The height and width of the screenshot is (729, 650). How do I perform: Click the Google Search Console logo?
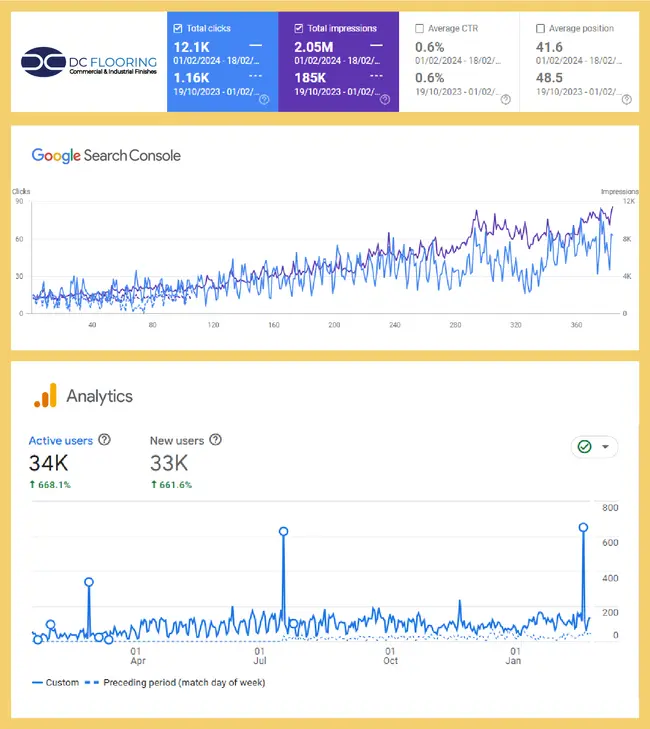pos(106,156)
